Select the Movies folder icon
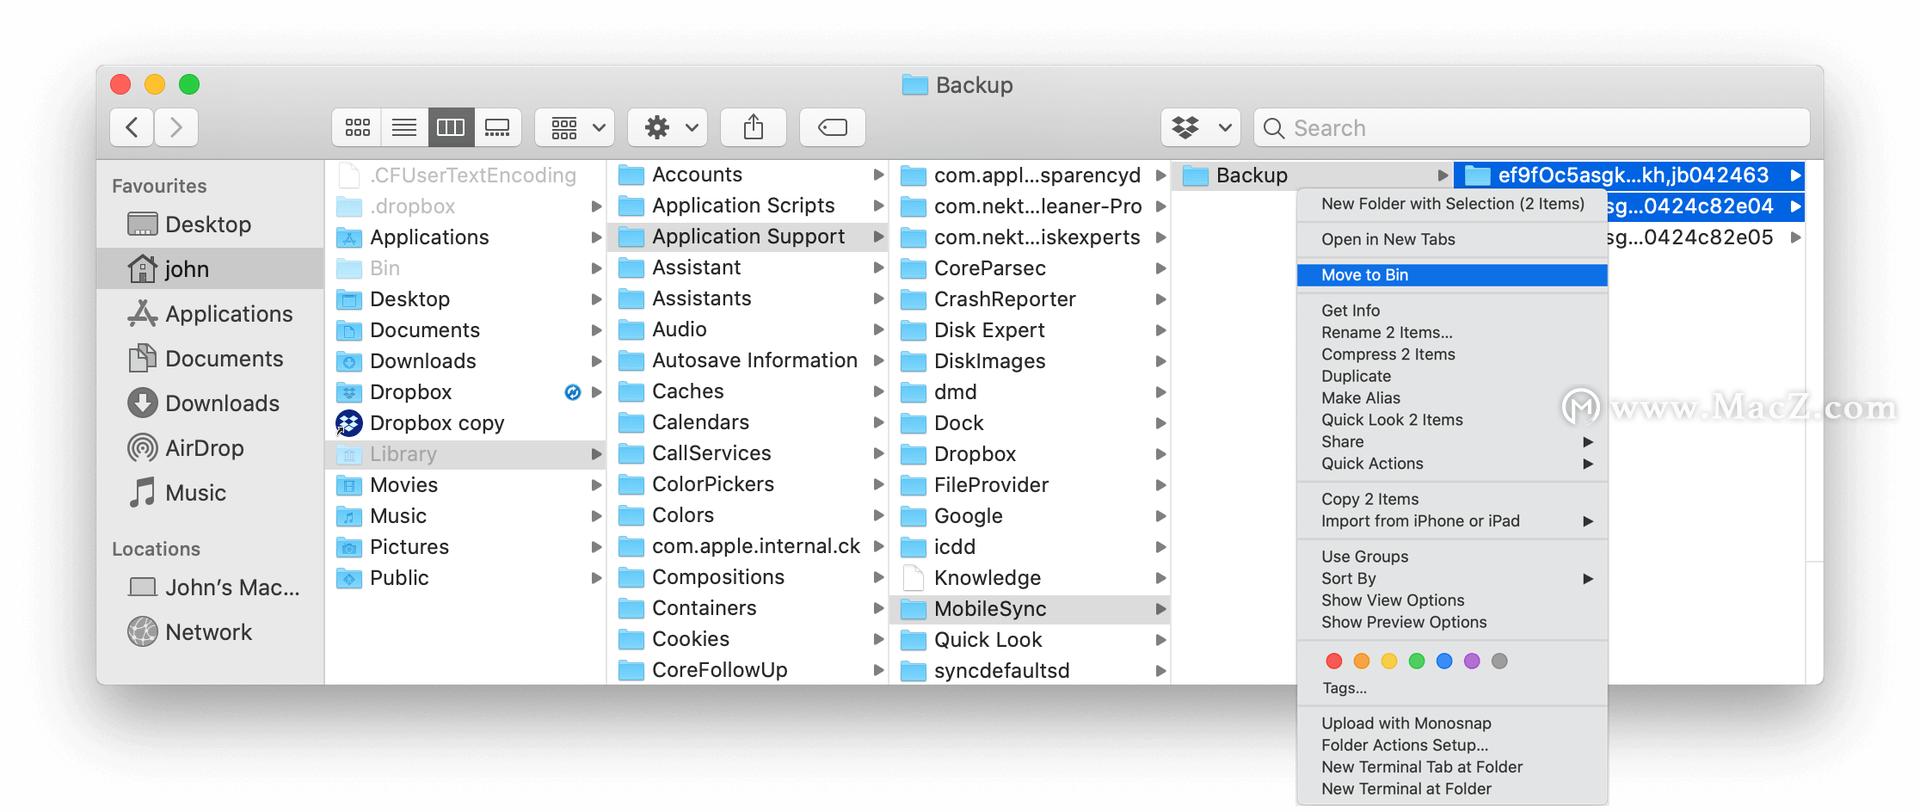The height and width of the screenshot is (812, 1920). 349,486
